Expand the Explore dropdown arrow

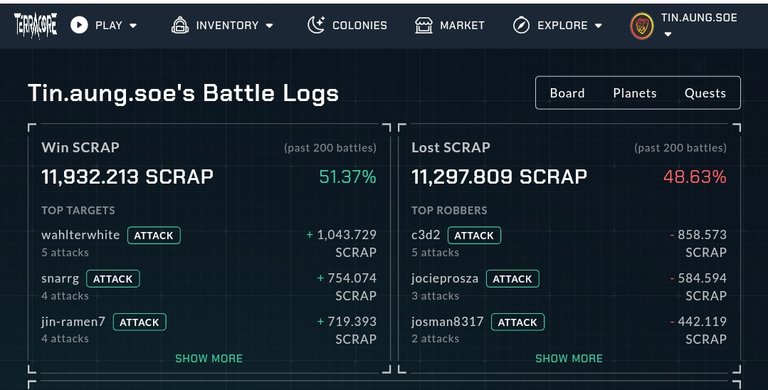(x=599, y=25)
